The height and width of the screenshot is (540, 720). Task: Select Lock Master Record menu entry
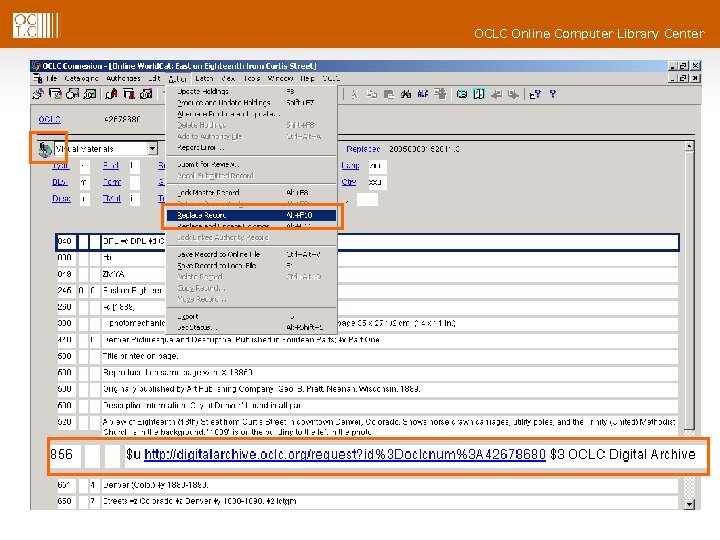click(251, 192)
